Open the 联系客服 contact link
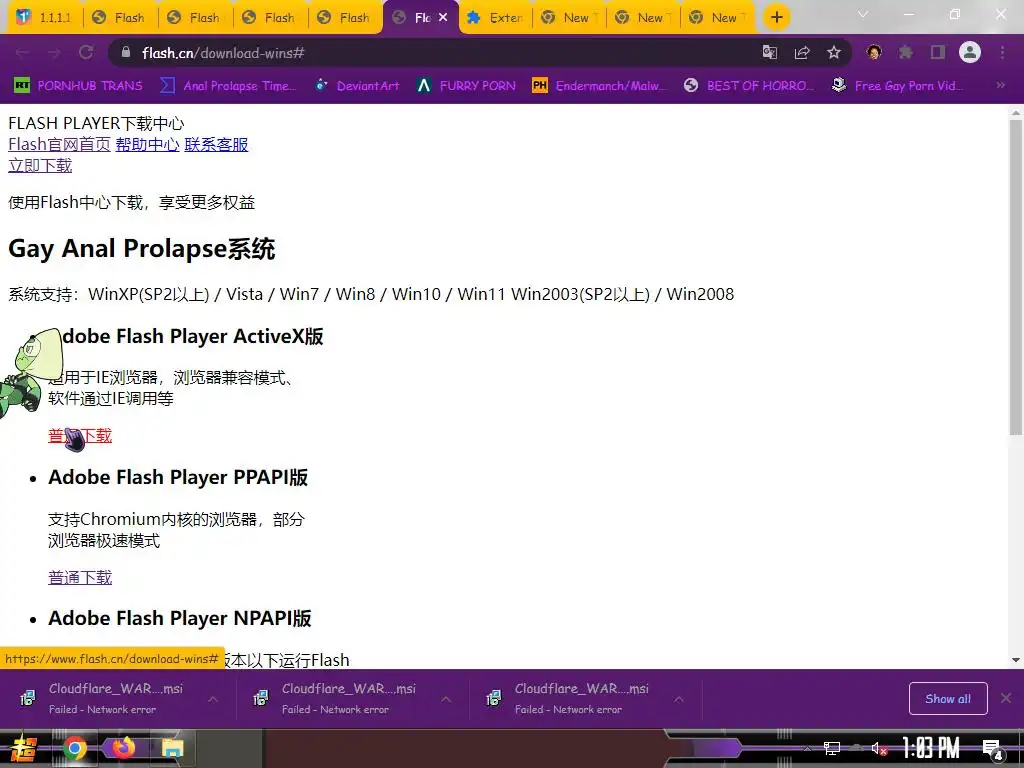 tap(216, 144)
